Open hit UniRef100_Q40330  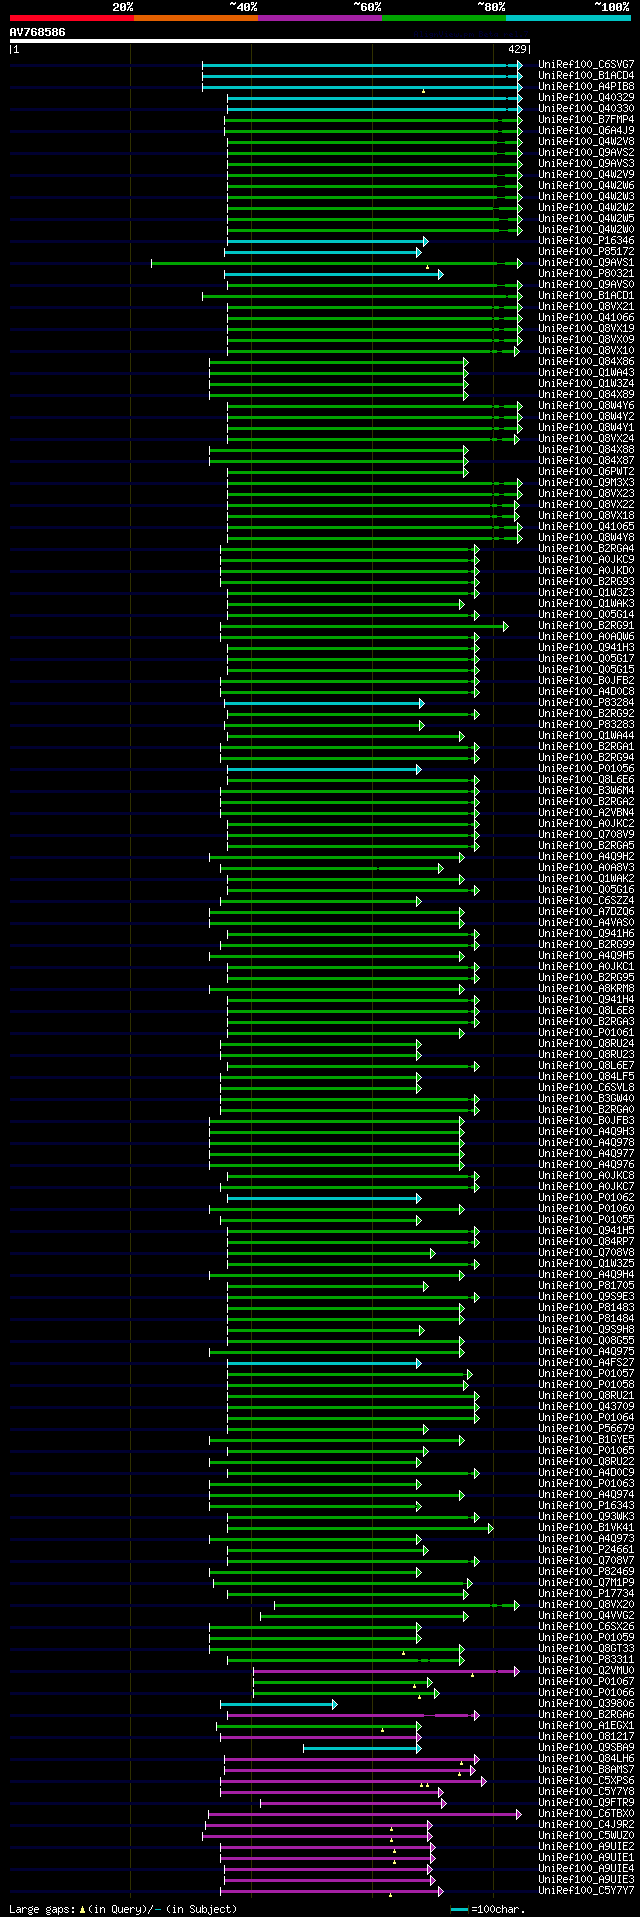pos(586,108)
